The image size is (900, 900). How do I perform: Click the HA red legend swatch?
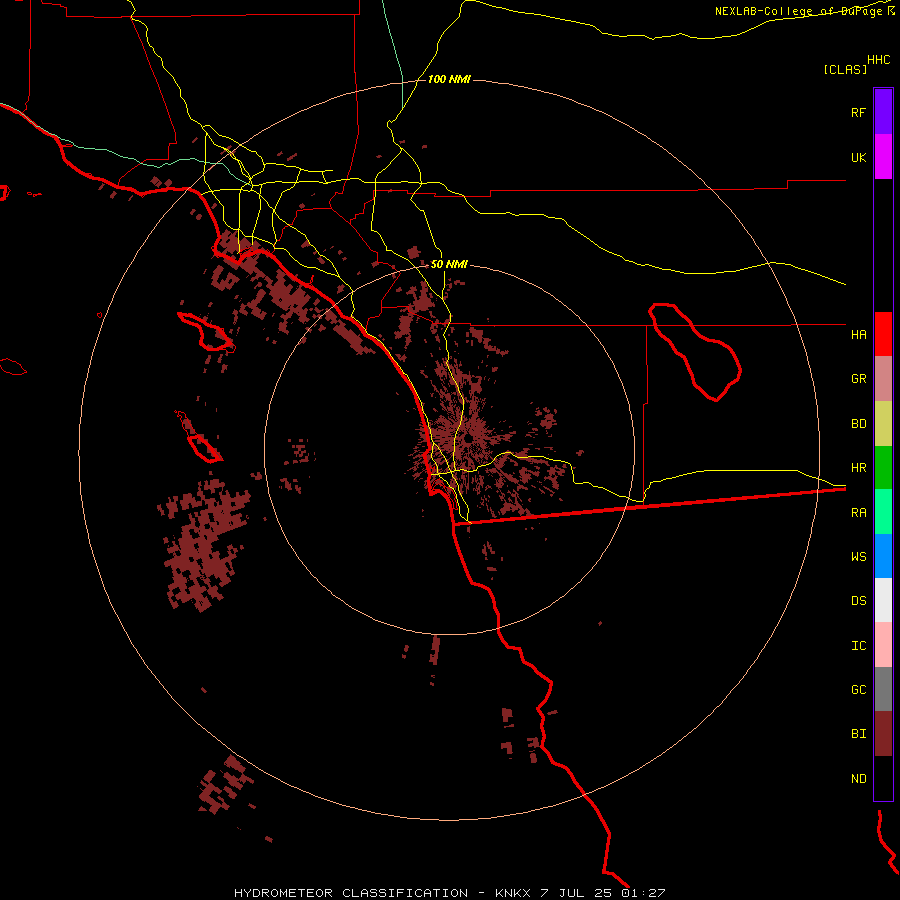coord(883,334)
